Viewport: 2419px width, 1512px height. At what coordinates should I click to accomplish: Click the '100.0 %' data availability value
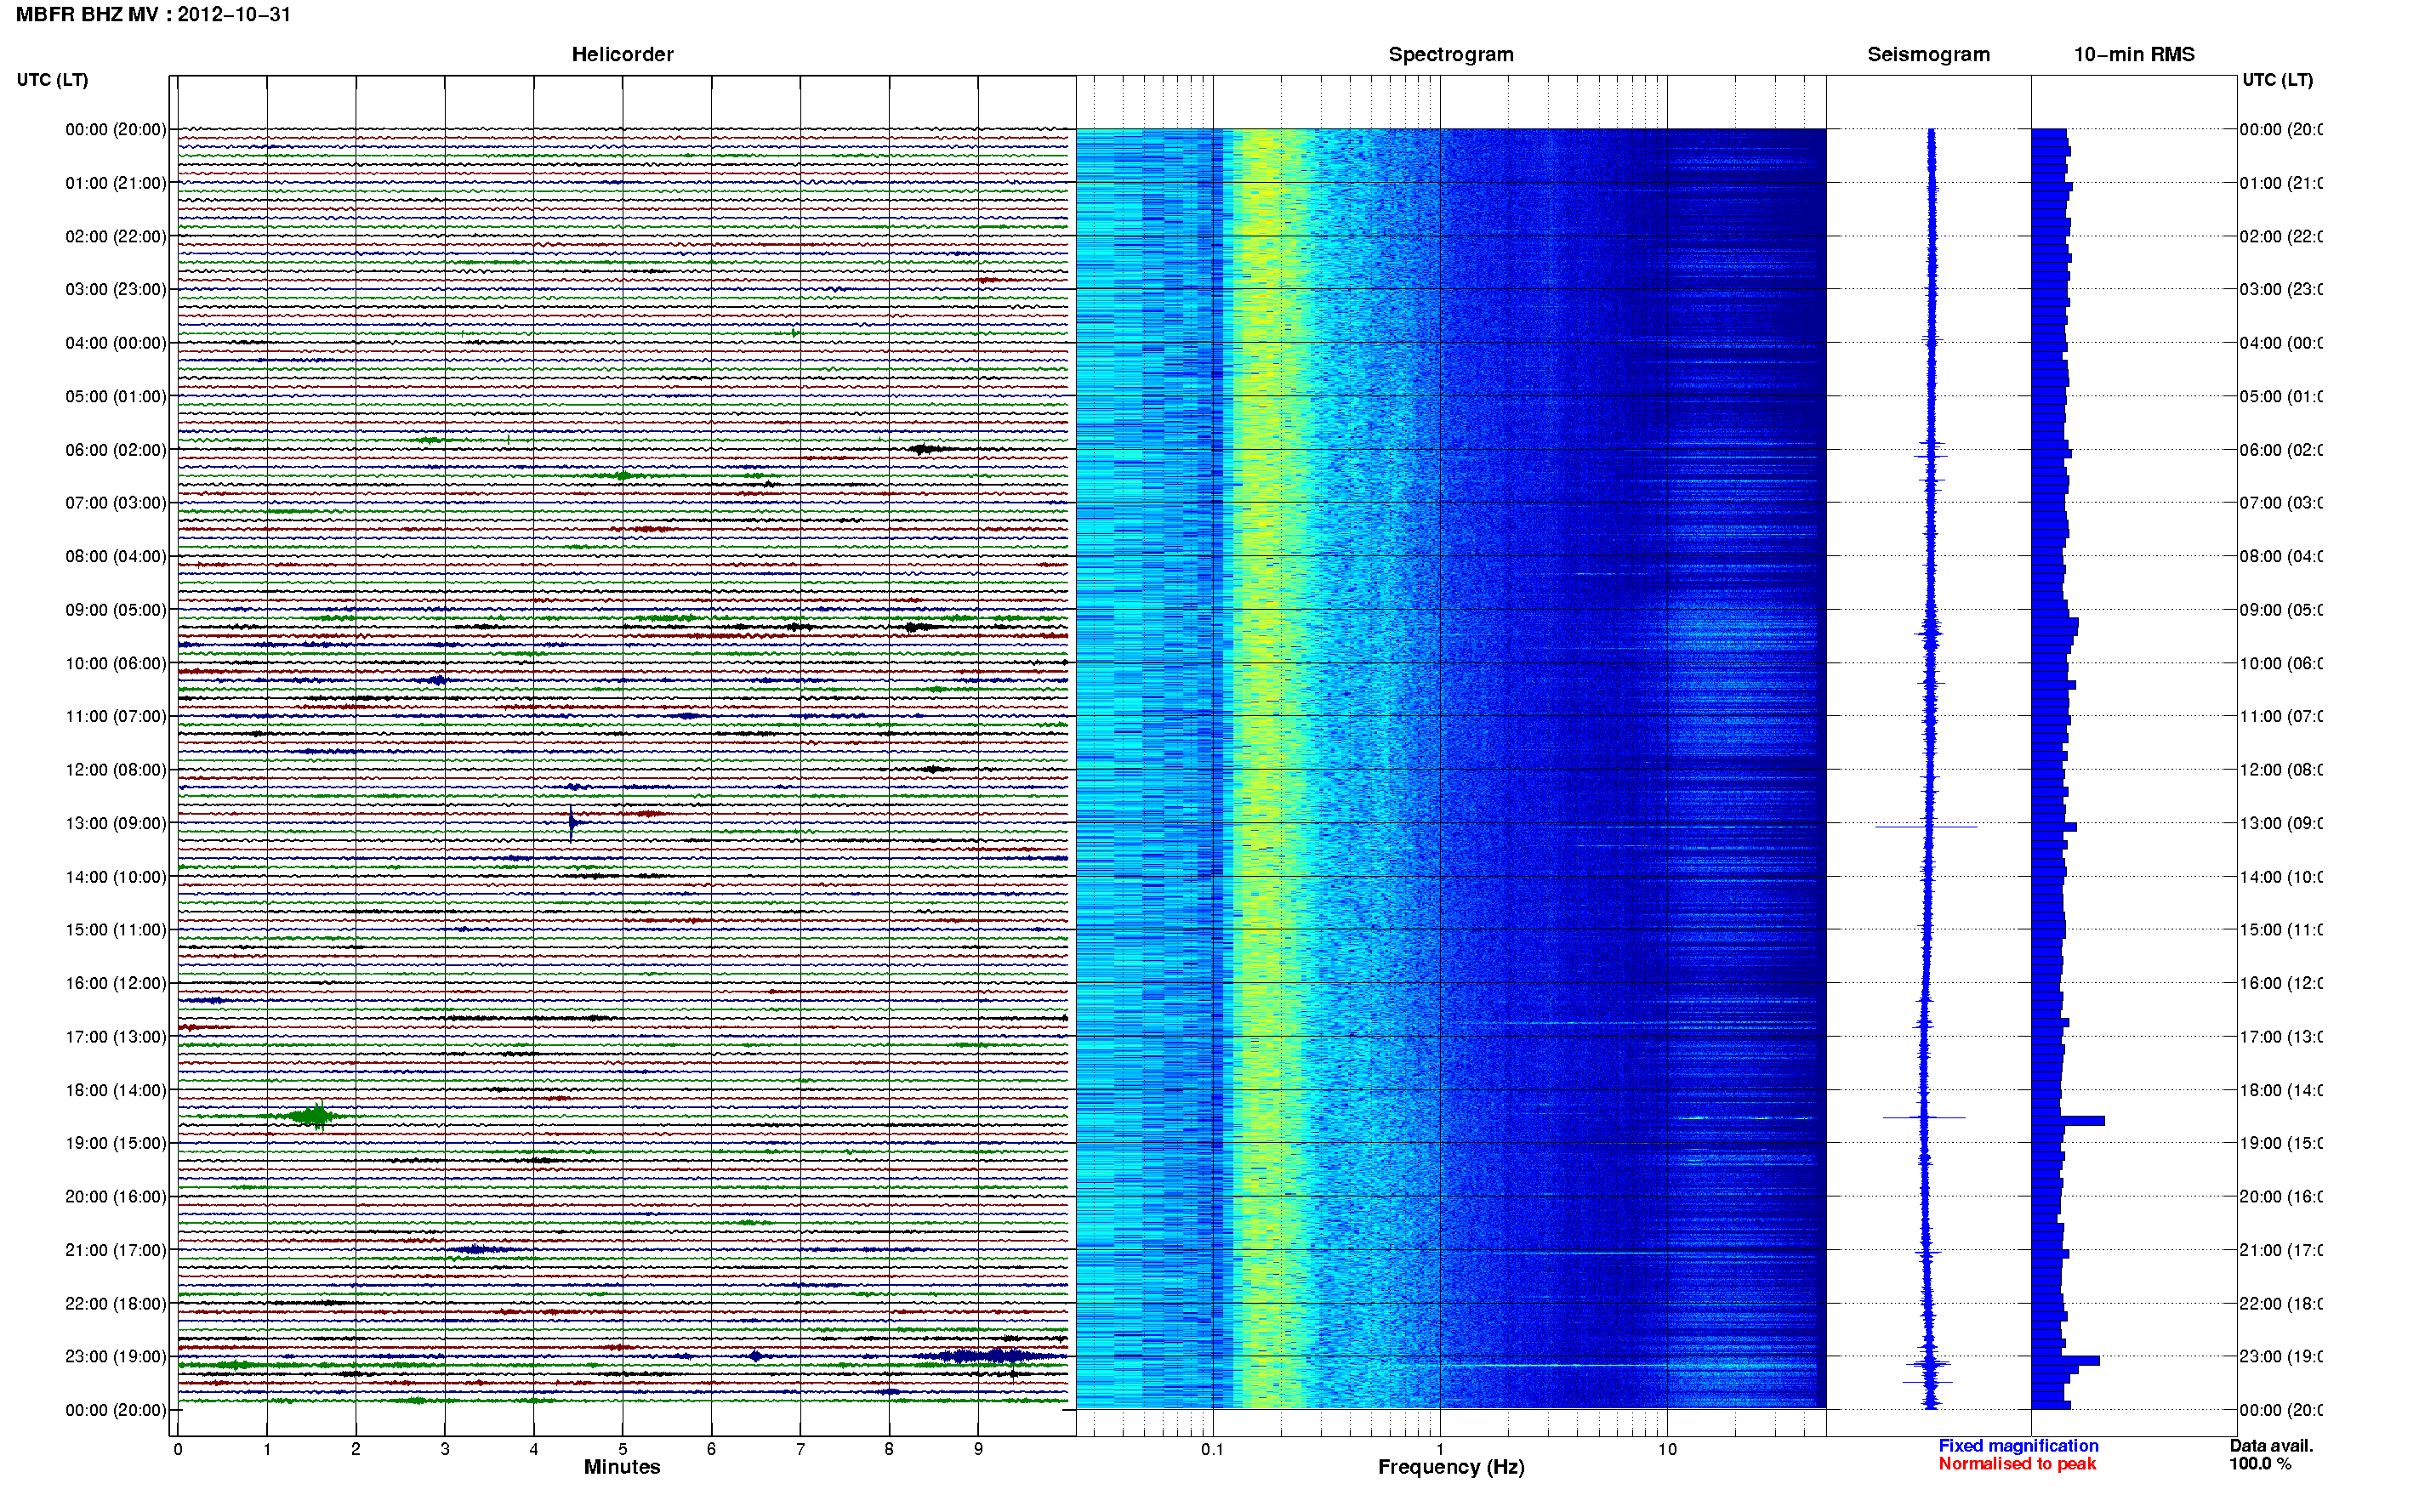[x=2260, y=1463]
